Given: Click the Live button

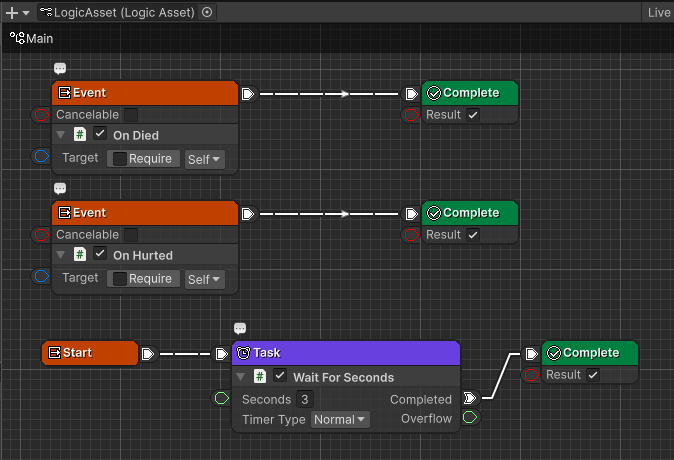Looking at the screenshot, I should 659,13.
